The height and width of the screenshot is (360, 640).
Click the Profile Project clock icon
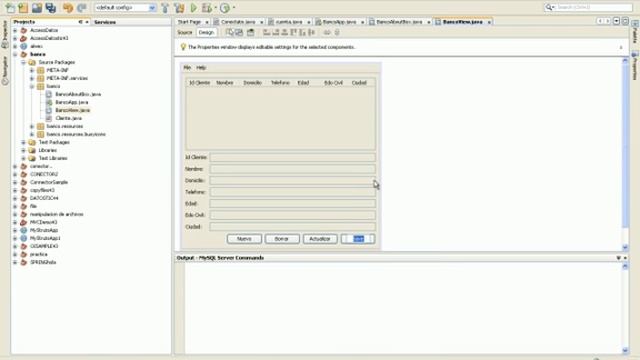point(224,7)
